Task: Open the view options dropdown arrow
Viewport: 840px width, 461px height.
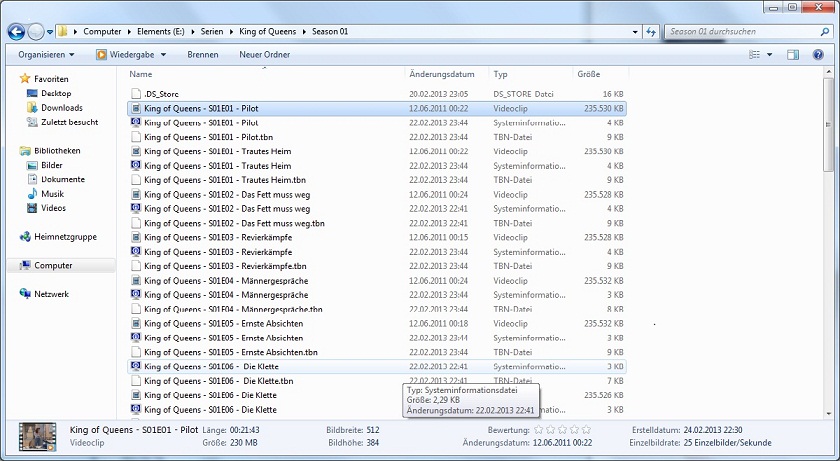Action: pyautogui.click(x=770, y=55)
